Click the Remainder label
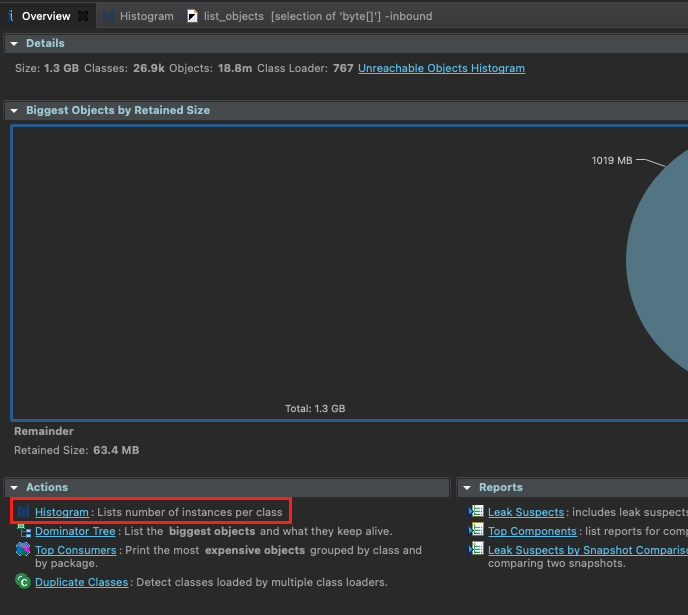 coord(44,431)
